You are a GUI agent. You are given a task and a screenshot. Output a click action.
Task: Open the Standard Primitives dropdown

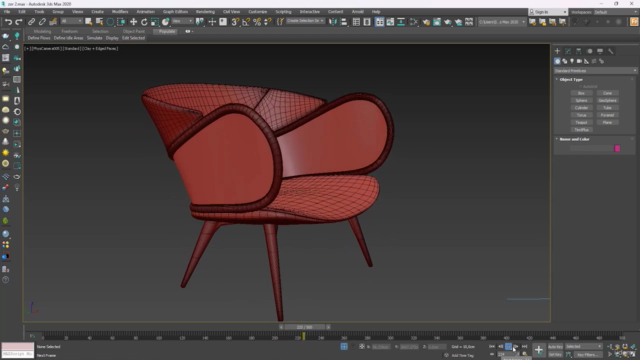595,71
